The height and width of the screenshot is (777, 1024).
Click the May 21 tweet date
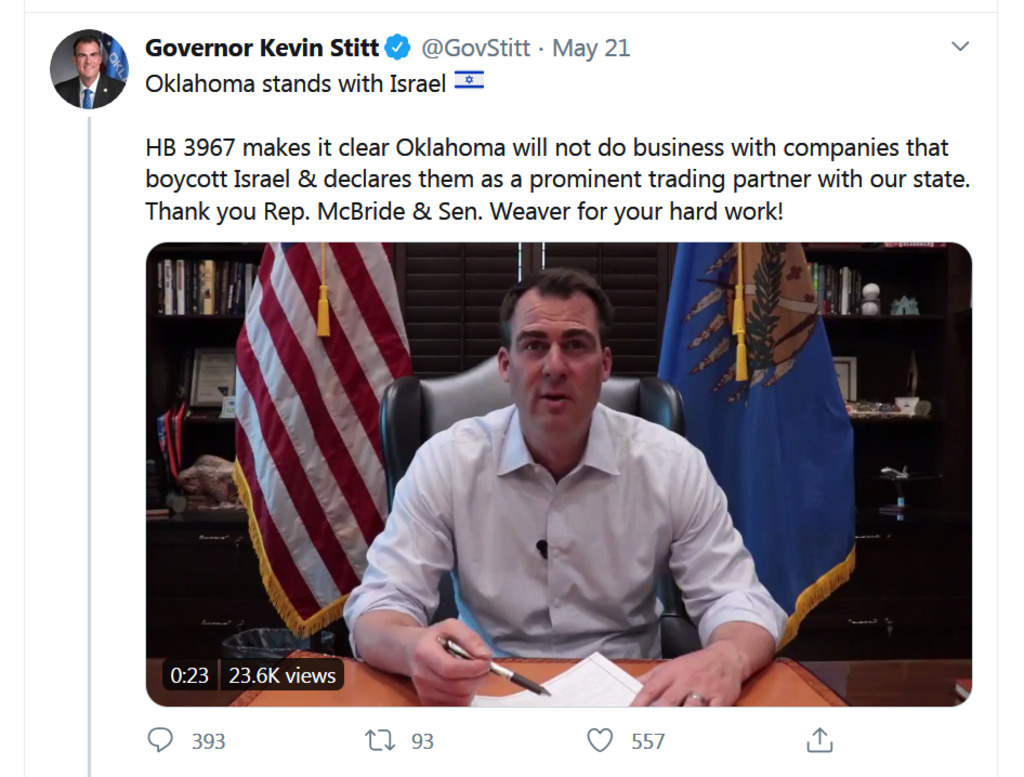591,48
